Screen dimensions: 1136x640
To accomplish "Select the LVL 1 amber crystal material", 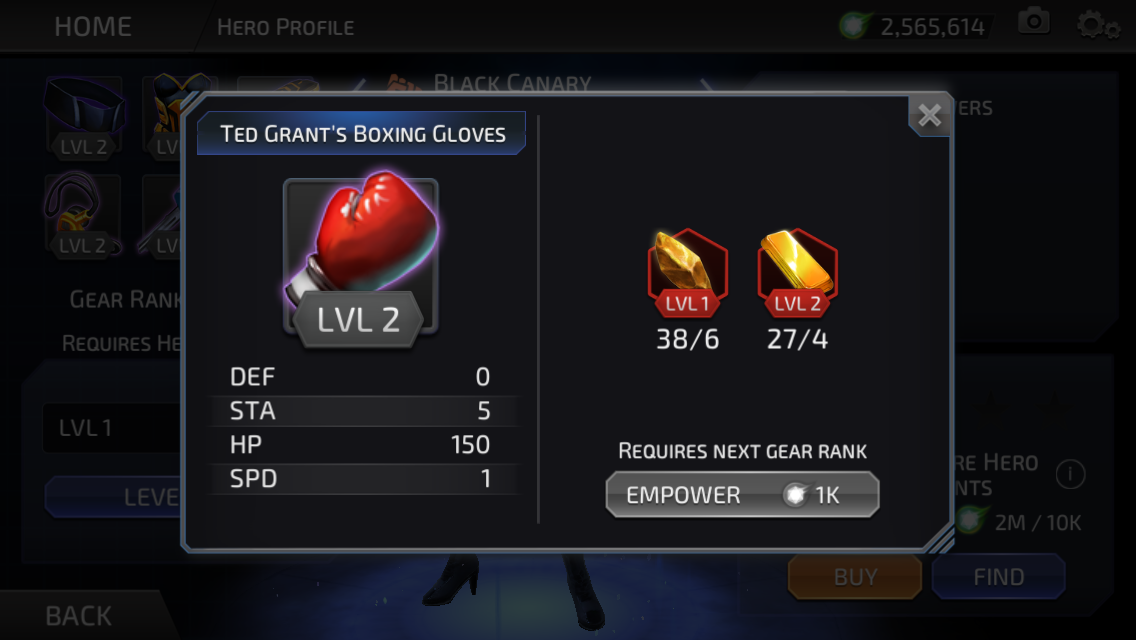I will point(687,273).
